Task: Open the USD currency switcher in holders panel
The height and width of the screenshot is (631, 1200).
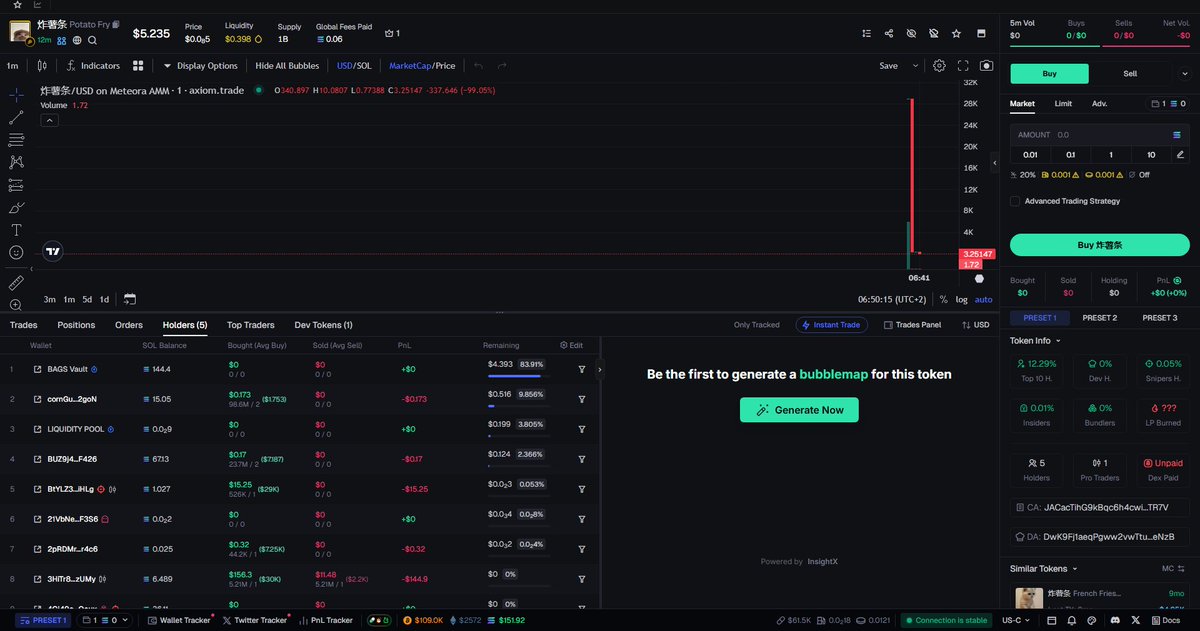Action: (x=975, y=325)
